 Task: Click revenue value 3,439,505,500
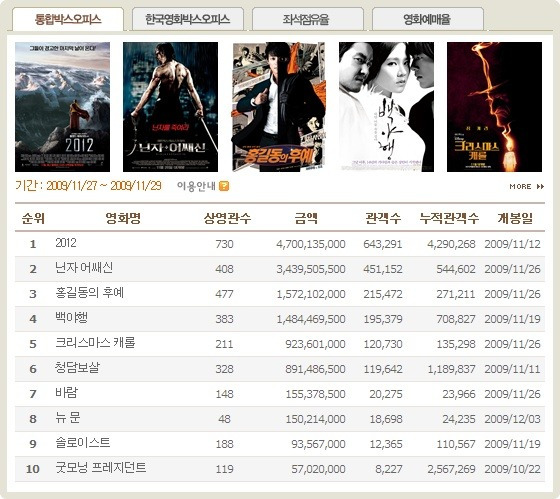(311, 269)
